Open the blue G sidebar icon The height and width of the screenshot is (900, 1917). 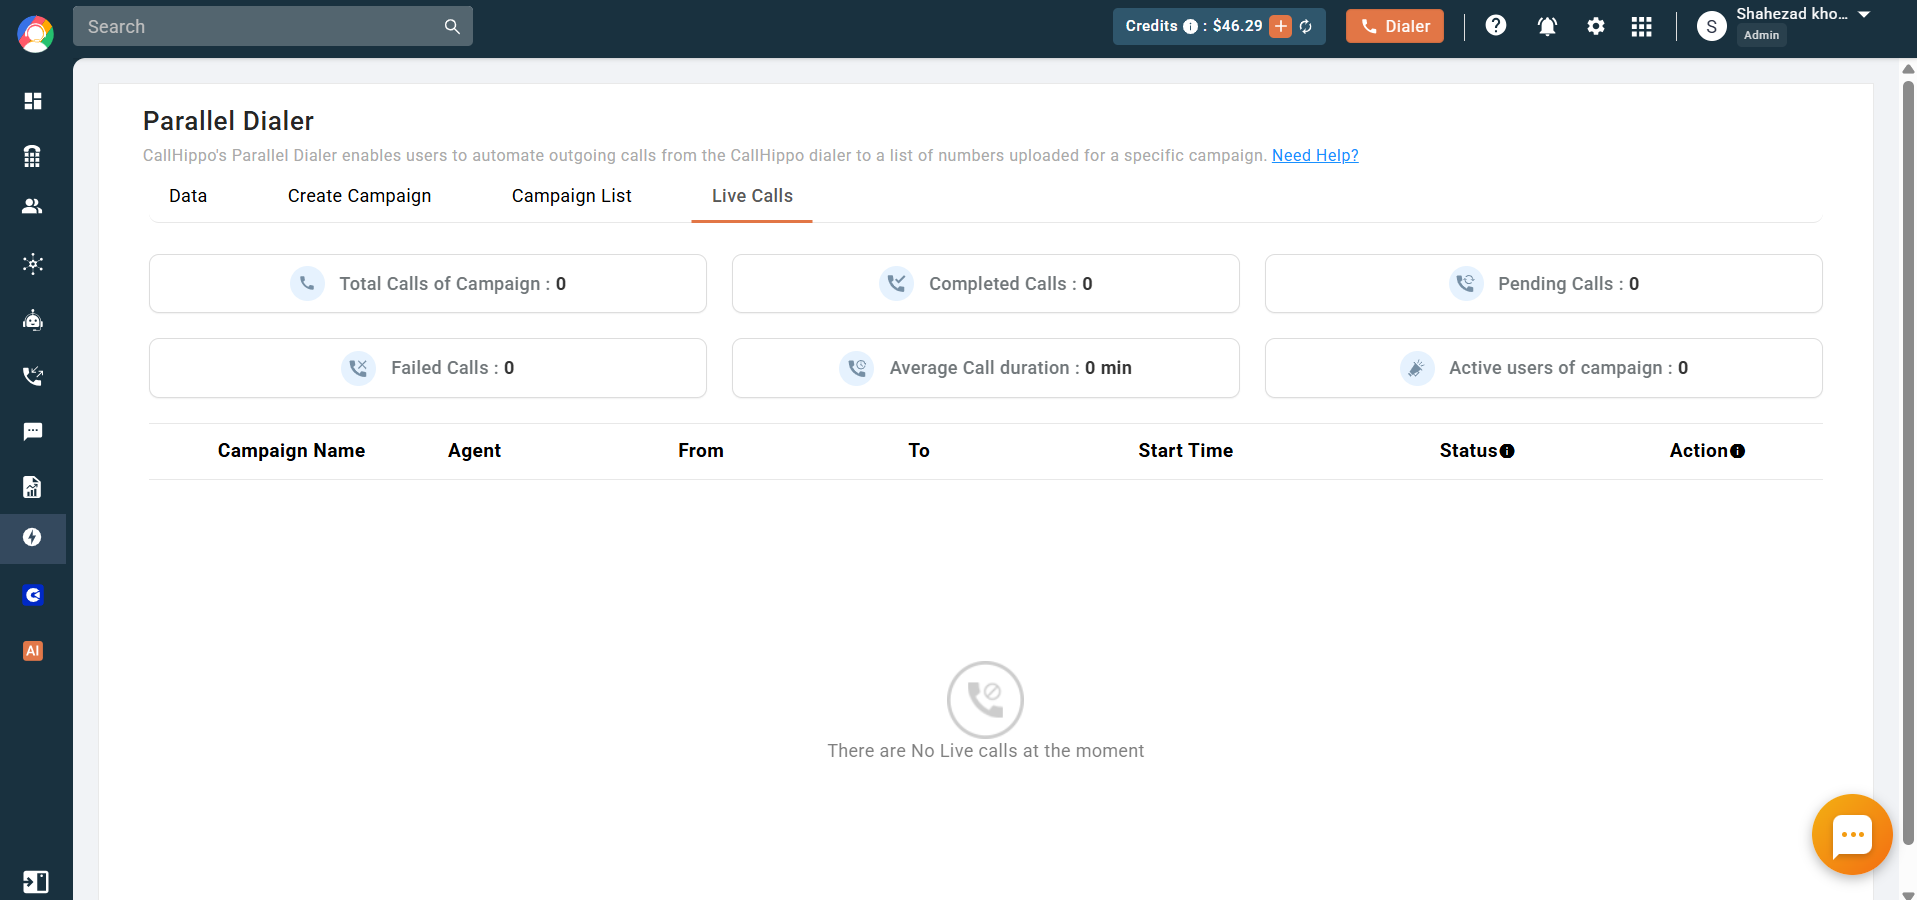(x=33, y=595)
